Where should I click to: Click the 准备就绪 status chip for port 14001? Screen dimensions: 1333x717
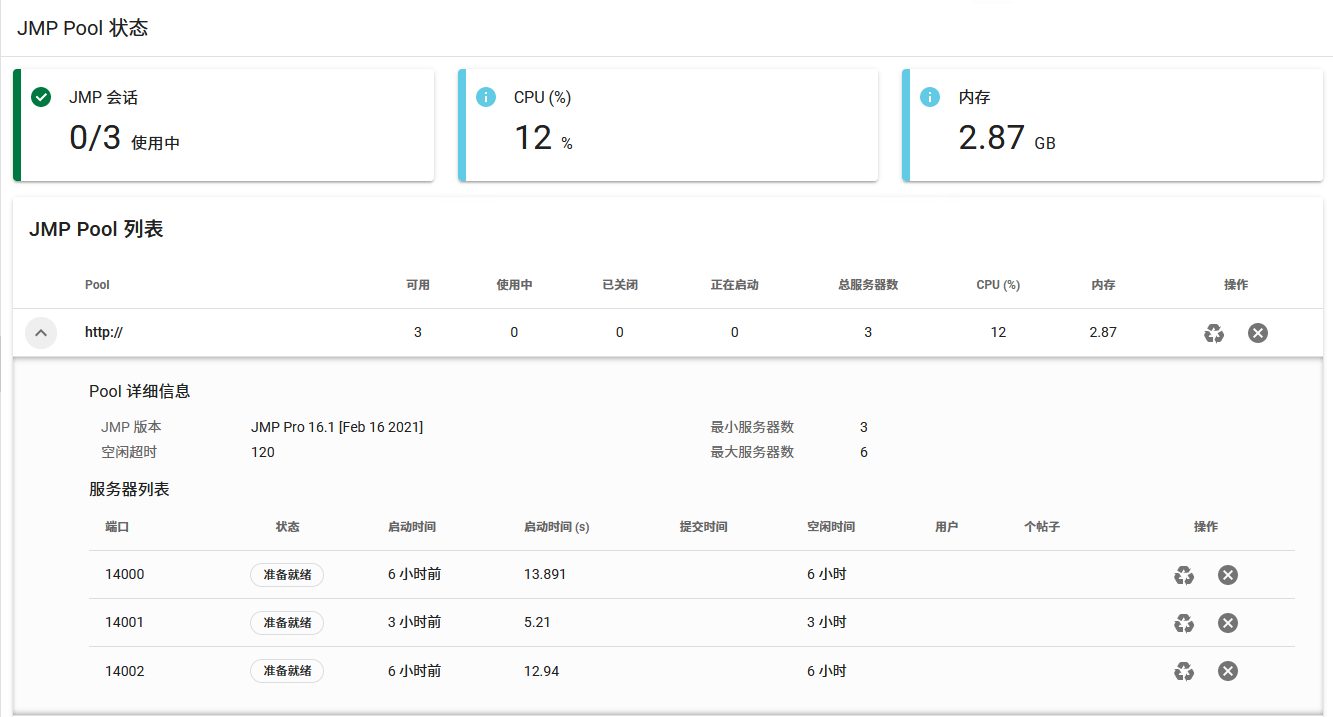coord(287,623)
